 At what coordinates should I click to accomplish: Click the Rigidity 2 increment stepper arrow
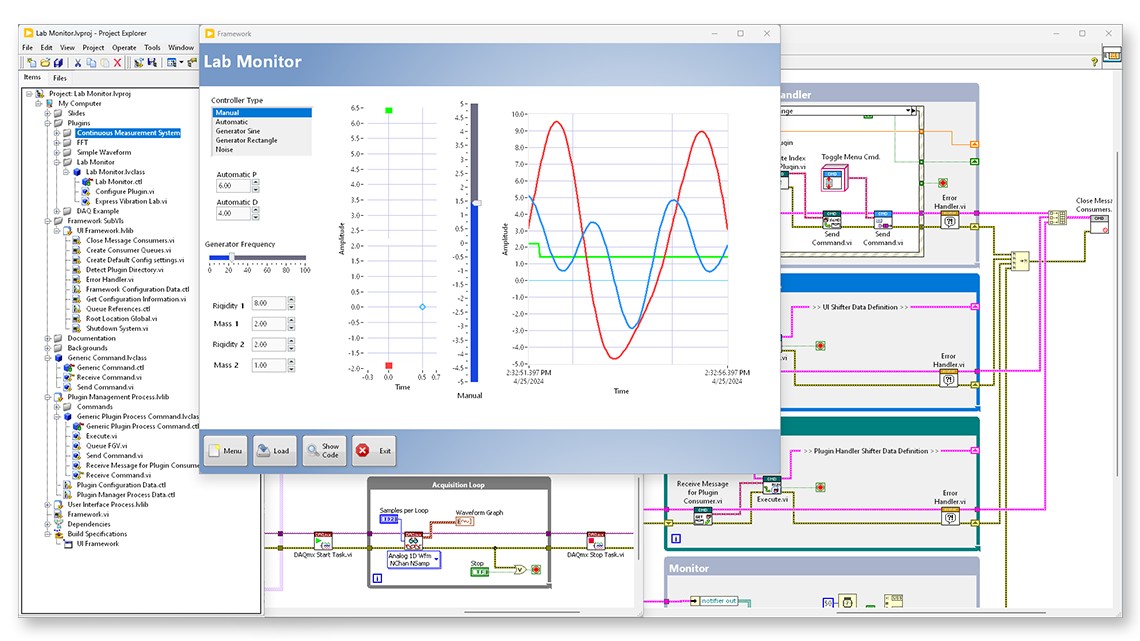pyautogui.click(x=291, y=341)
